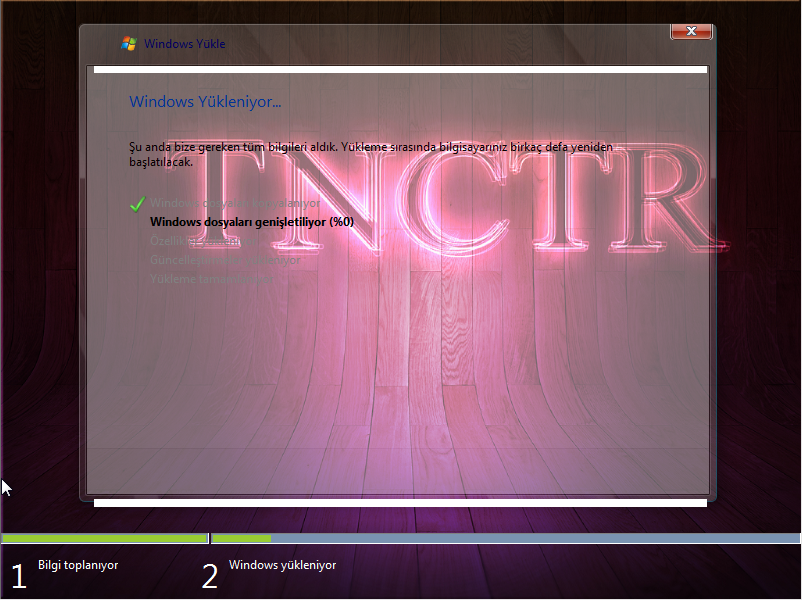The image size is (802, 600).
Task: Click the "Windows yükleniyor" stage label at bottom
Action: pos(282,565)
